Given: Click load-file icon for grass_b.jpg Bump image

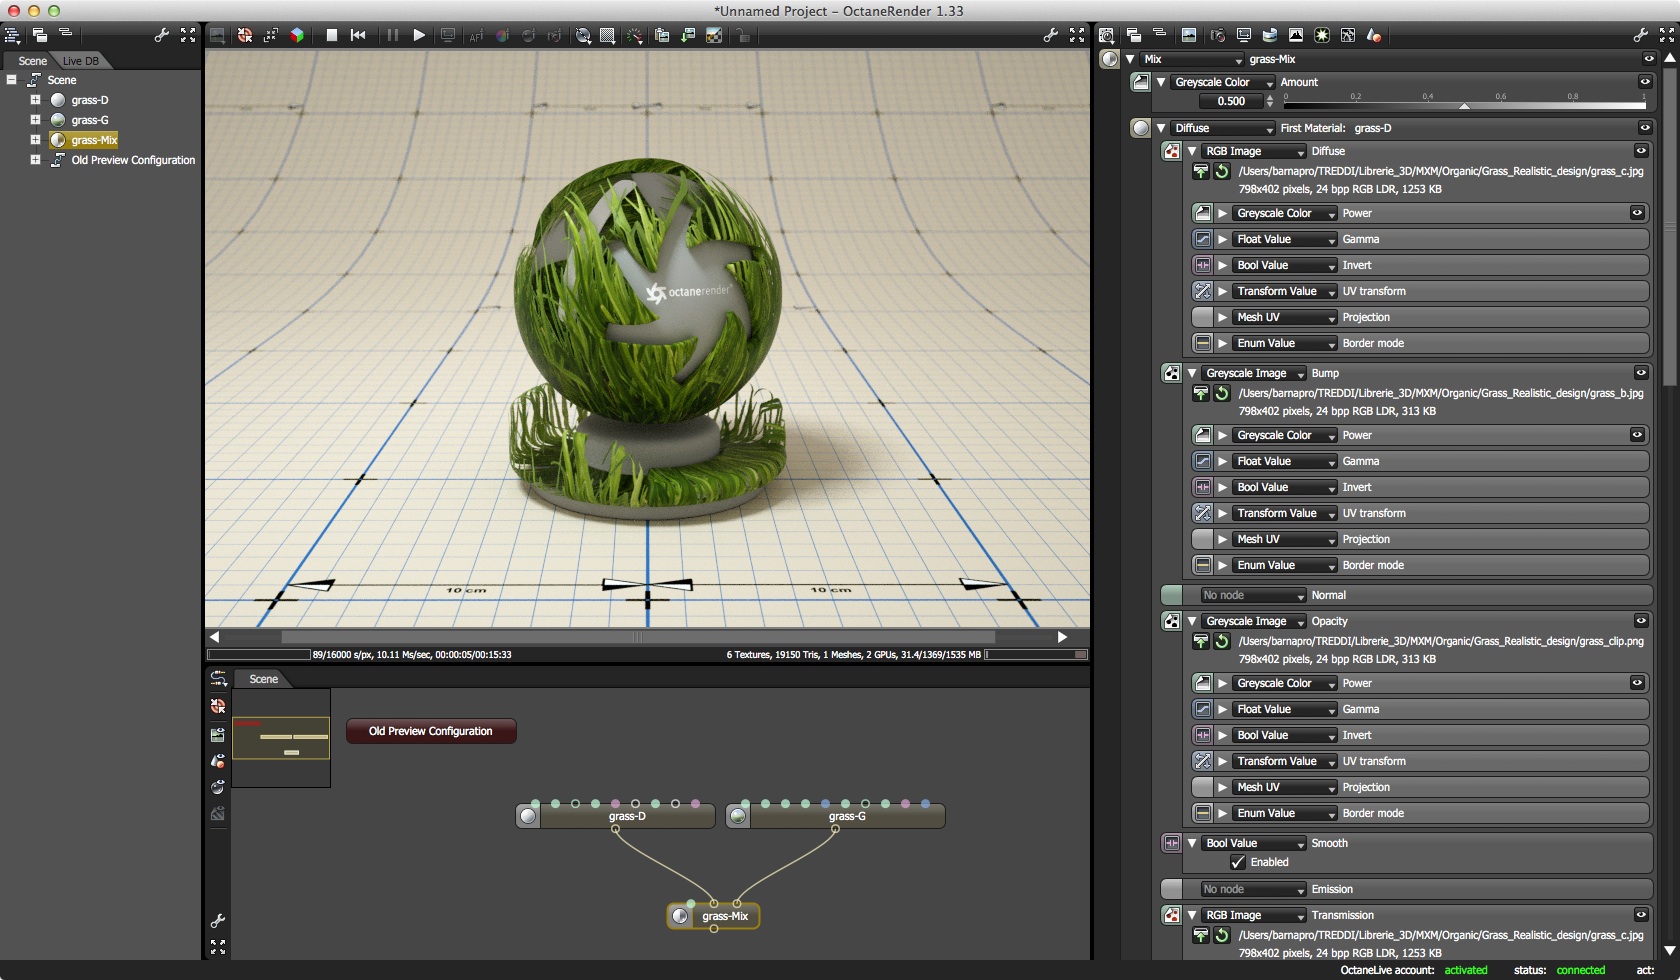Looking at the screenshot, I should point(1202,393).
